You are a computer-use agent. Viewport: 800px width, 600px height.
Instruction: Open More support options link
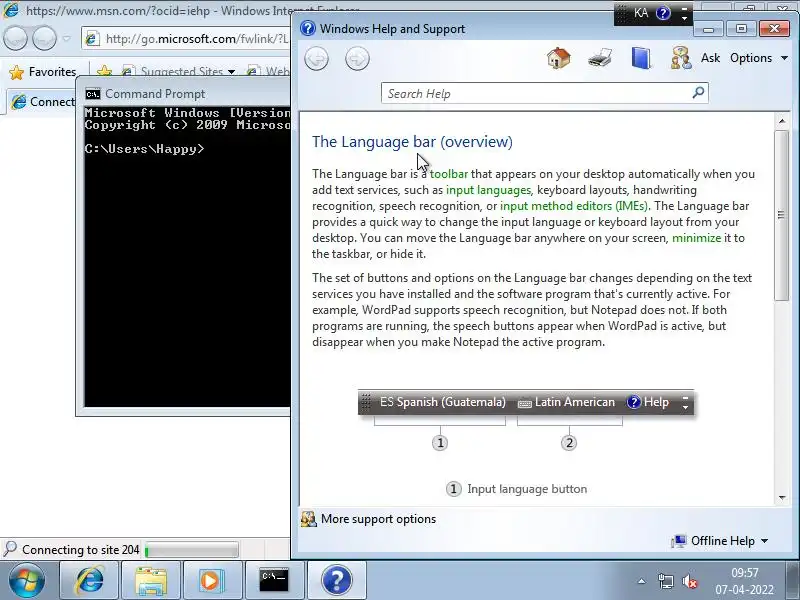tap(378, 519)
